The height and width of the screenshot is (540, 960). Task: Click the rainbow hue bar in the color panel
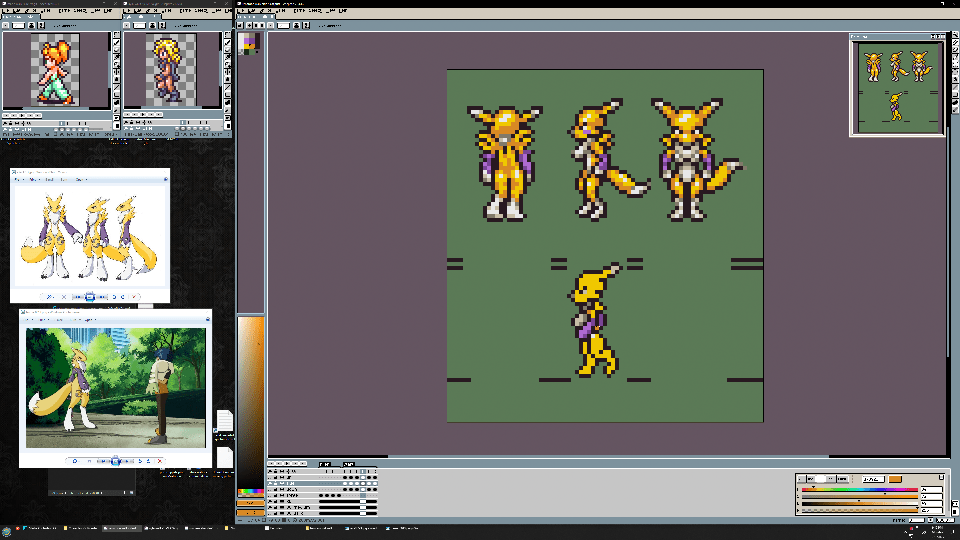click(860, 490)
